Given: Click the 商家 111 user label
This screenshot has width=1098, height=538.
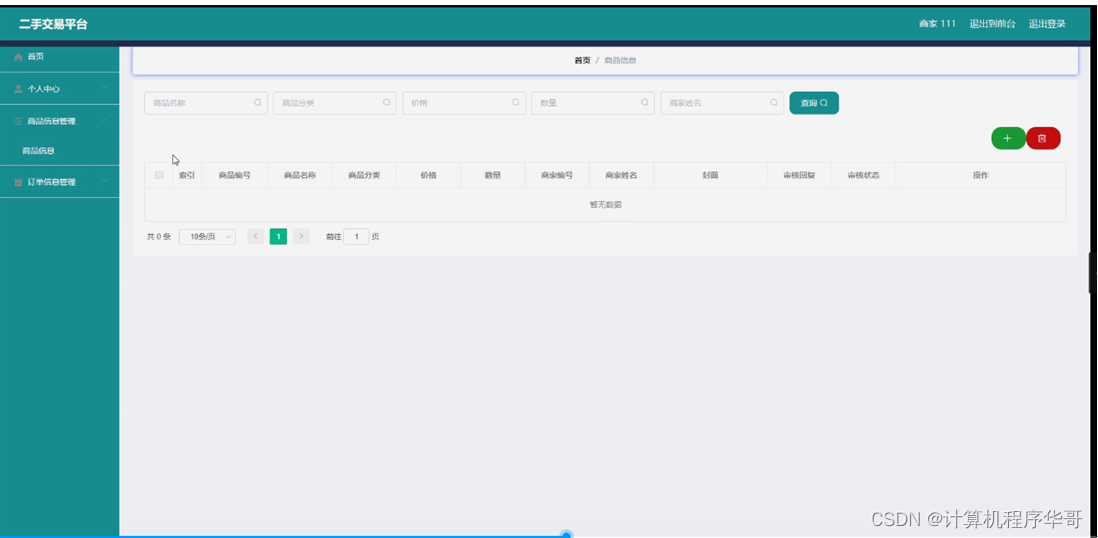Looking at the screenshot, I should click(937, 24).
